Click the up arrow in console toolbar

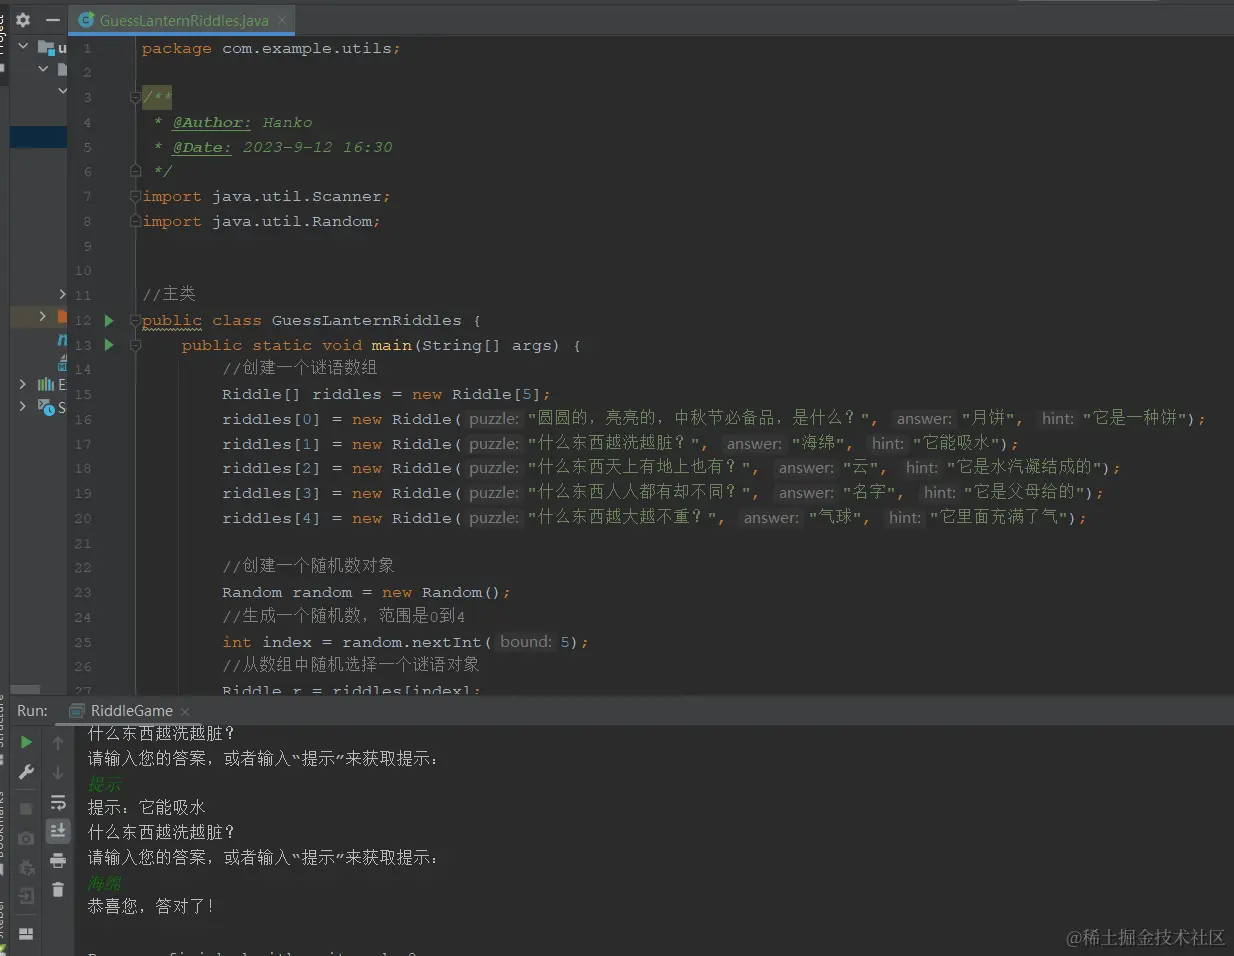pos(58,743)
